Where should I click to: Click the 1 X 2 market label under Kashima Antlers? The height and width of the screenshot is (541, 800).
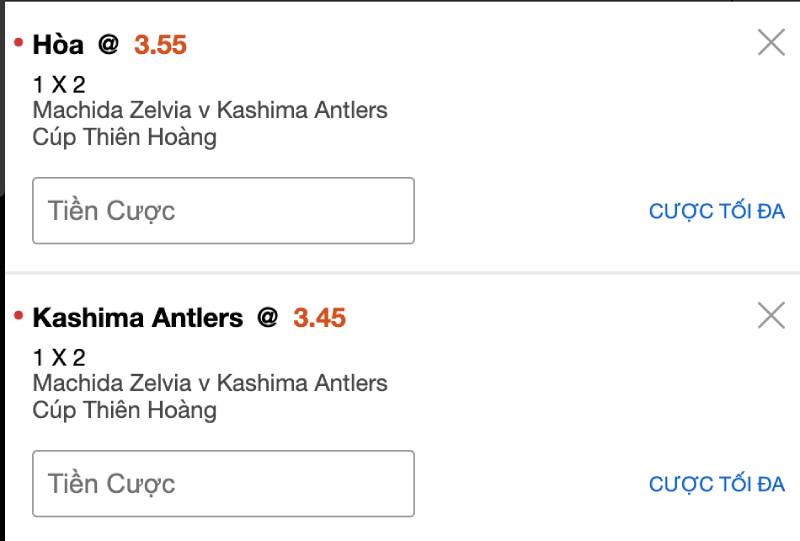tap(59, 358)
